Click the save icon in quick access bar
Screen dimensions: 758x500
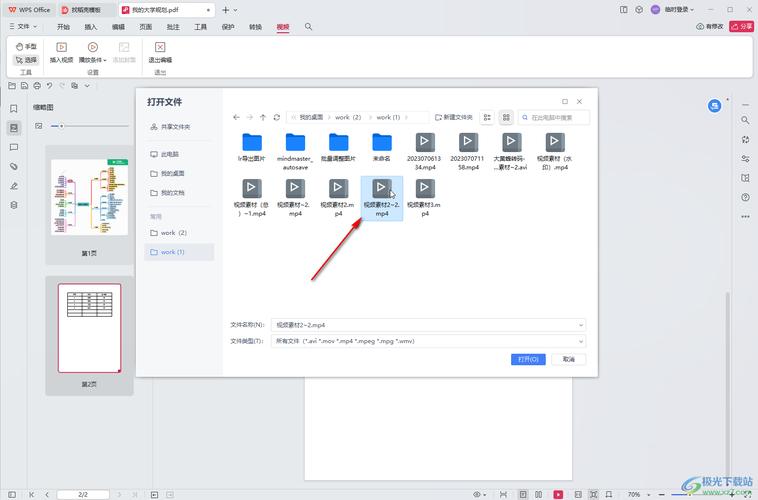coord(25,86)
